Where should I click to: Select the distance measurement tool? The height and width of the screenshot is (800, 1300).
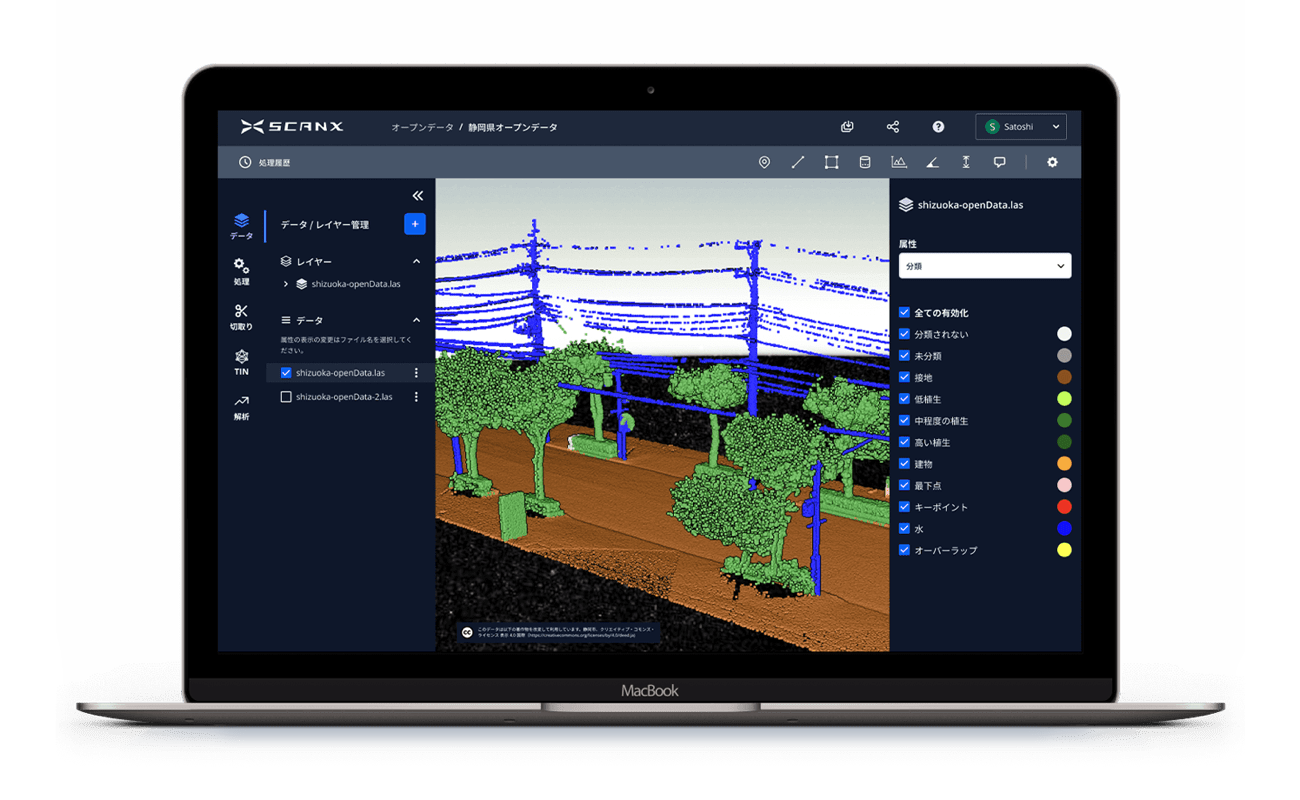pos(798,162)
